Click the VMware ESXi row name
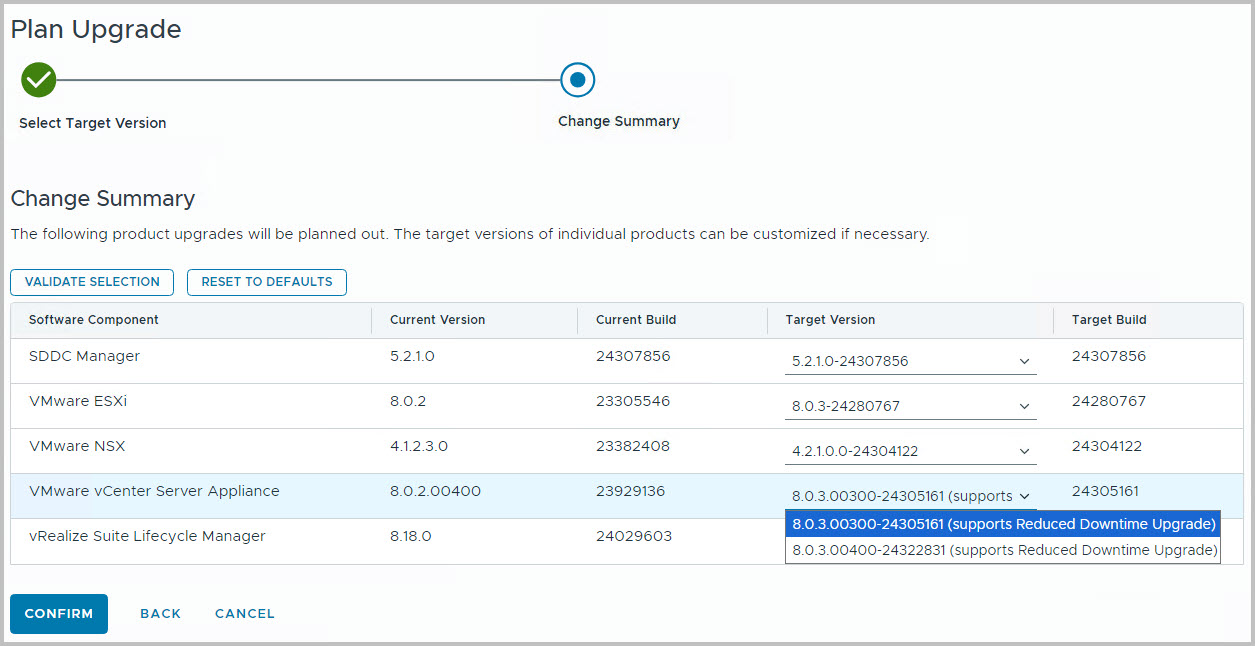This screenshot has height=646, width=1255. point(78,401)
